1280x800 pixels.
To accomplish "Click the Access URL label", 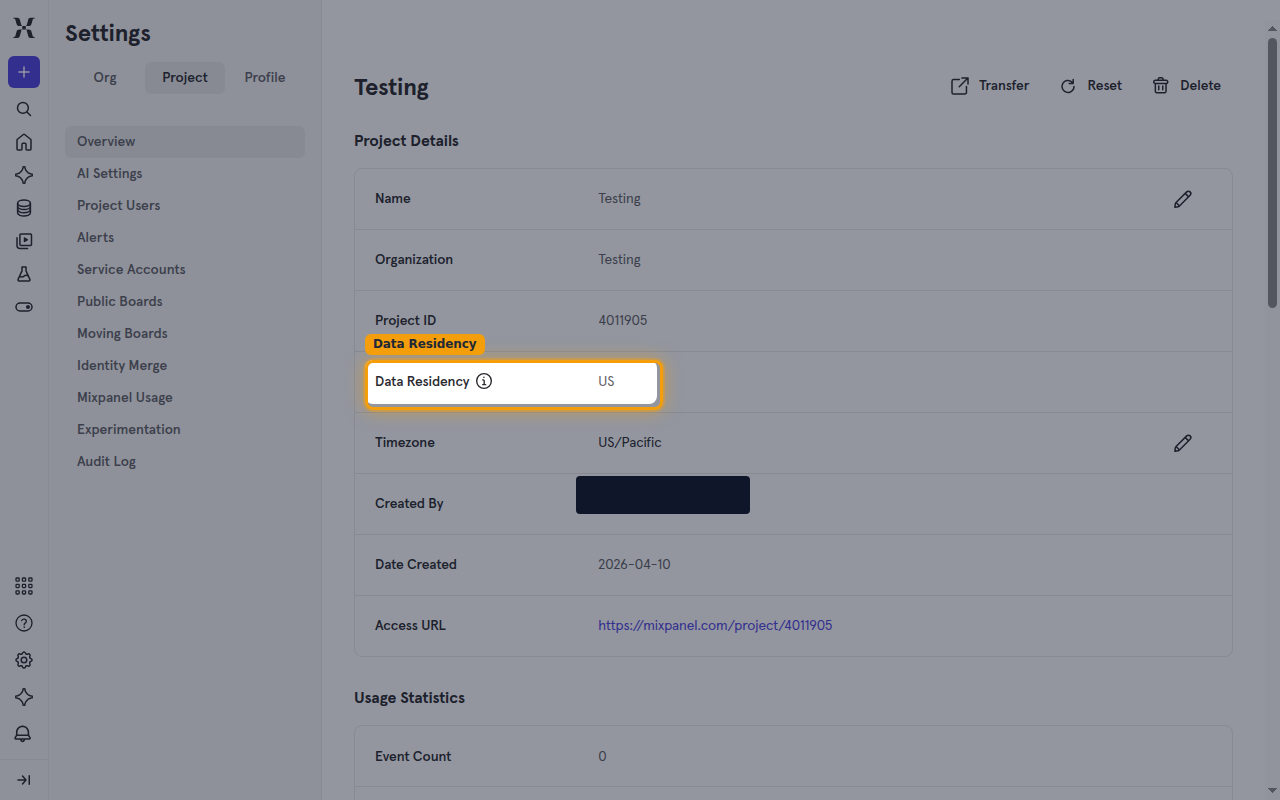I will click(410, 626).
